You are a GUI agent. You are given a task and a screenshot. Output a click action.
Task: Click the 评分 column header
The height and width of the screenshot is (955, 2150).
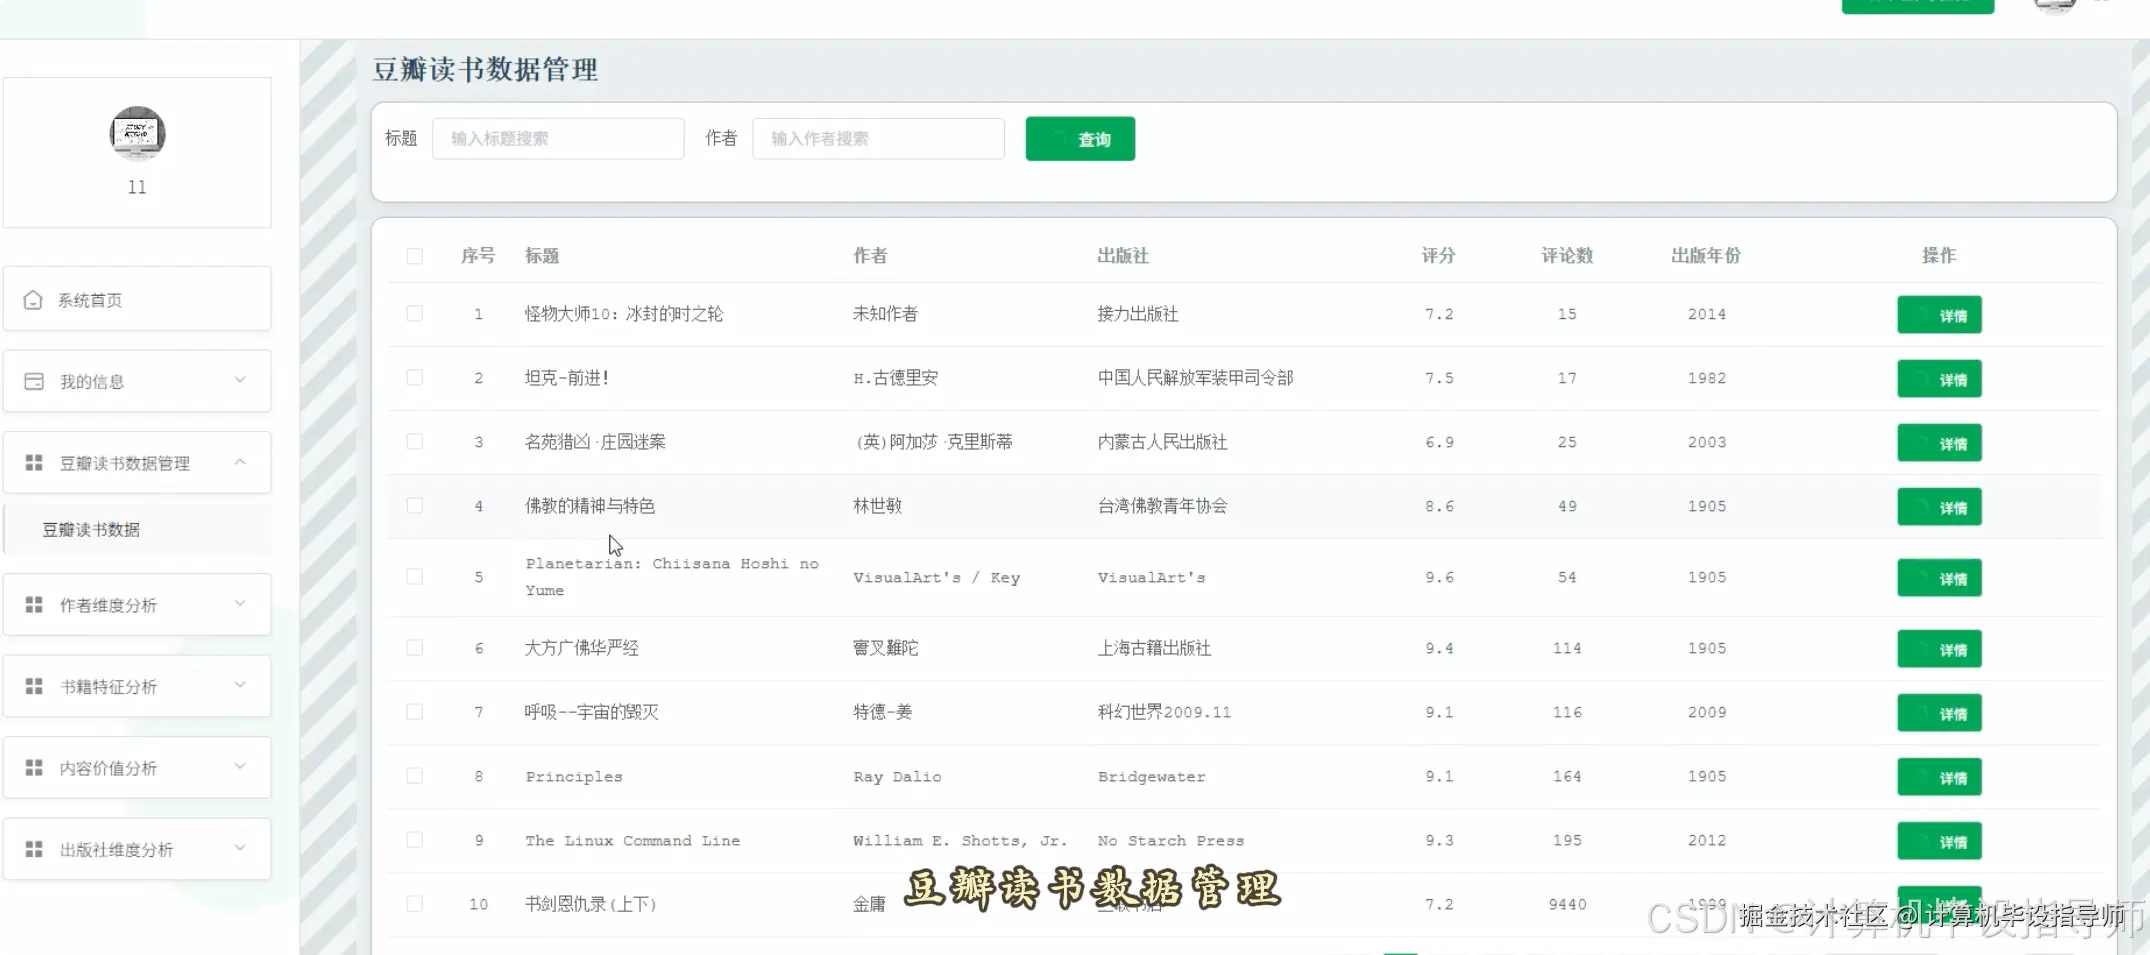[x=1438, y=256]
